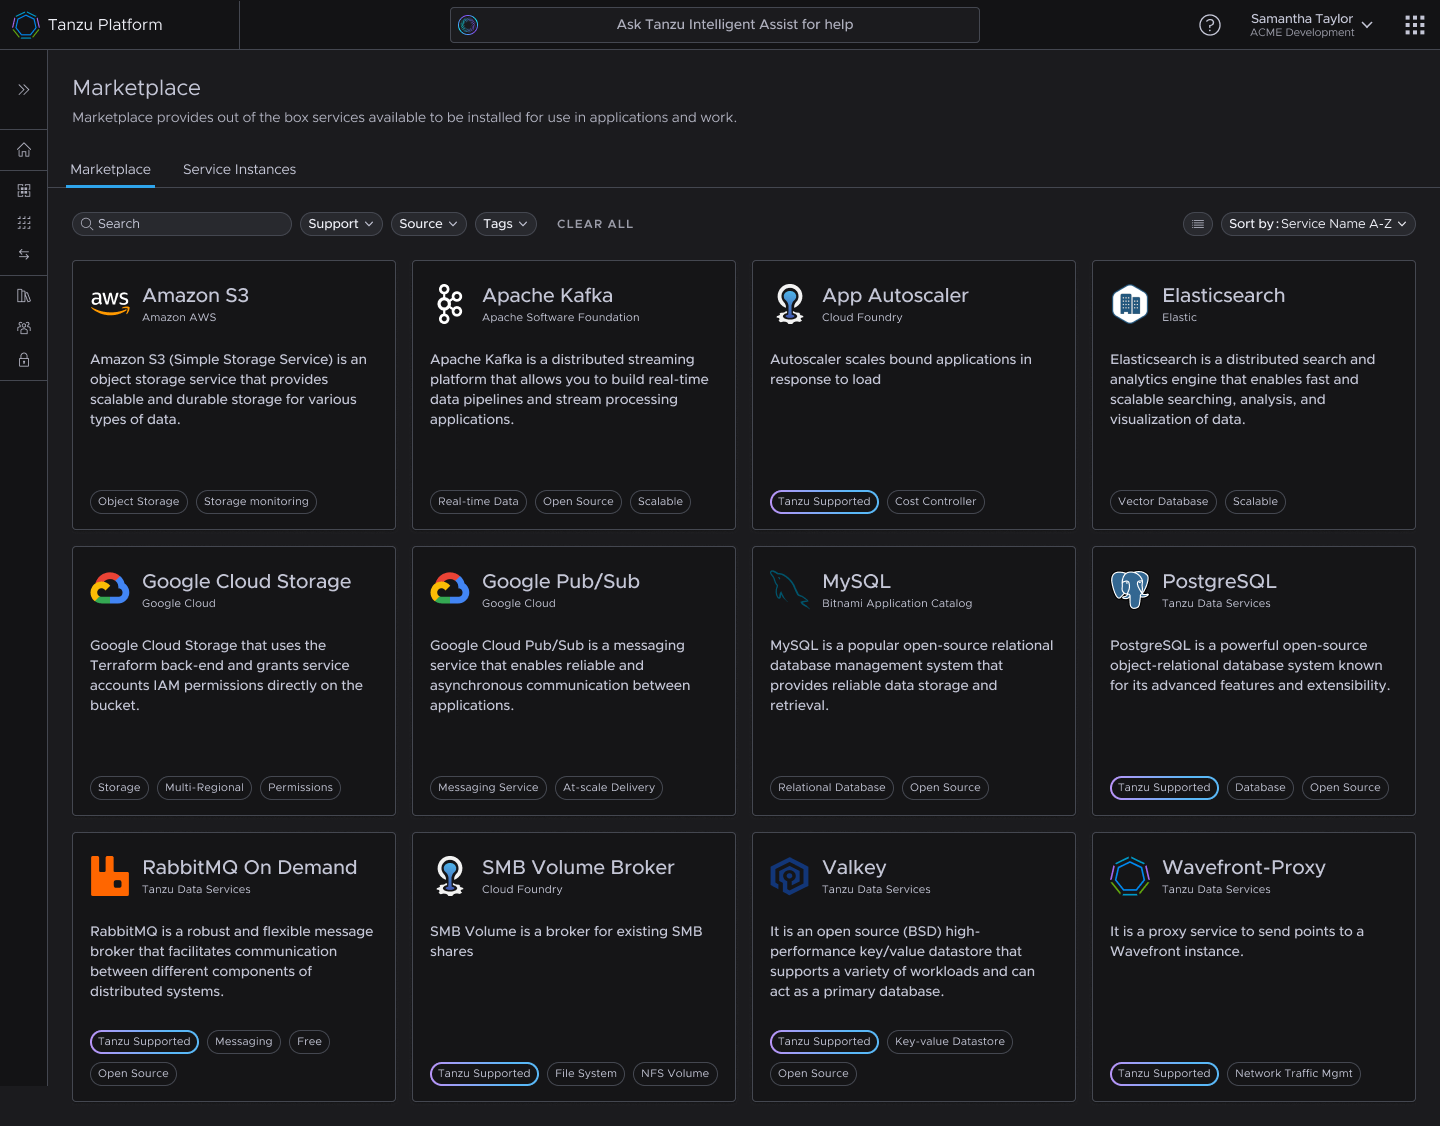Open the lock security sidebar icon
Image resolution: width=1440 pixels, height=1126 pixels.
(24, 360)
